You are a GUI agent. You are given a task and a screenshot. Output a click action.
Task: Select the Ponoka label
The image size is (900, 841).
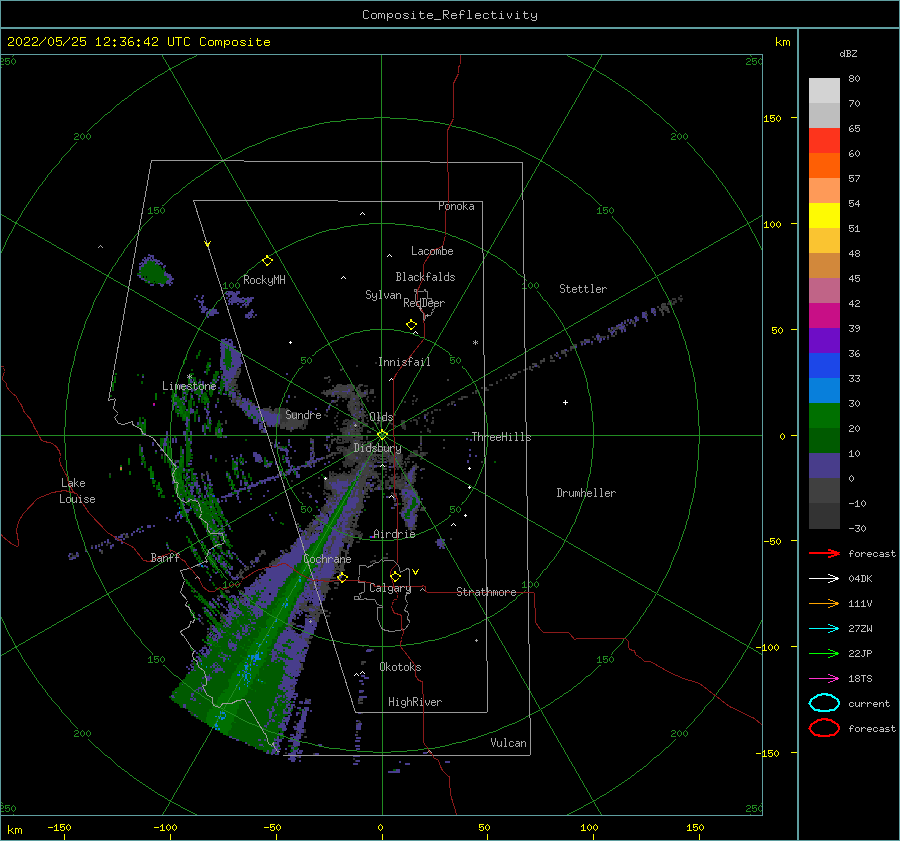point(456,206)
